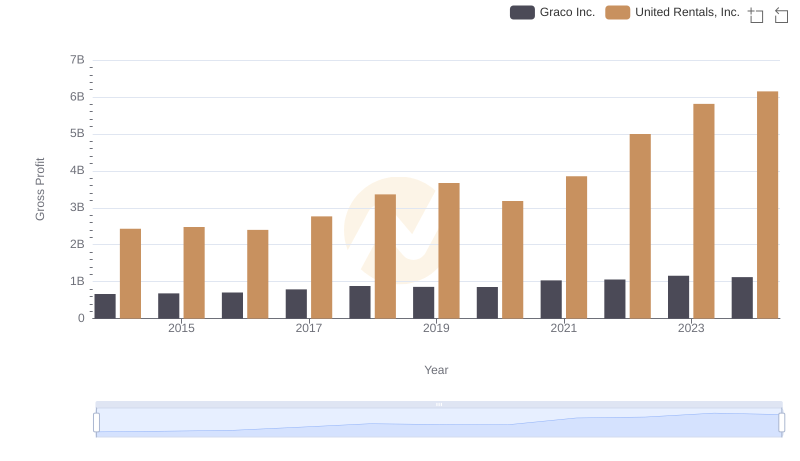Select United Rentals bar for 2015
This screenshot has height=461, width=800.
tap(194, 273)
